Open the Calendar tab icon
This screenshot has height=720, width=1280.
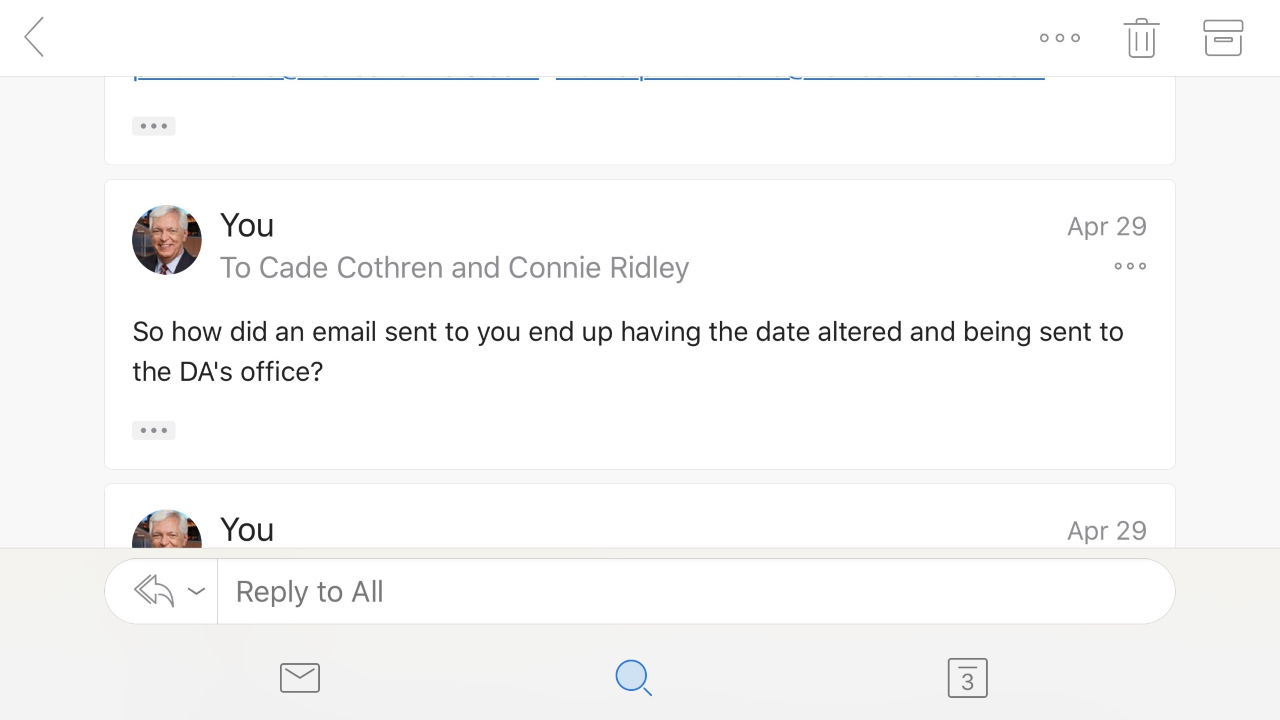(967, 678)
